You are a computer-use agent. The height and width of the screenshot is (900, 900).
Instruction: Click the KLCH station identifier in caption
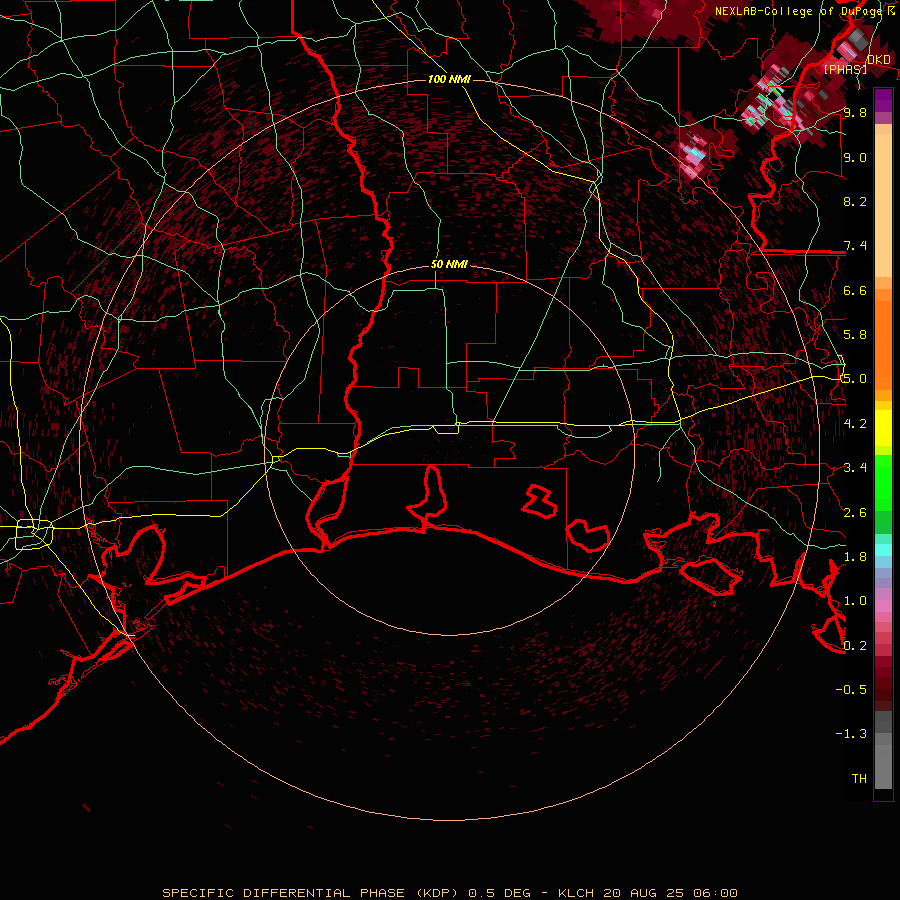pyautogui.click(x=577, y=893)
